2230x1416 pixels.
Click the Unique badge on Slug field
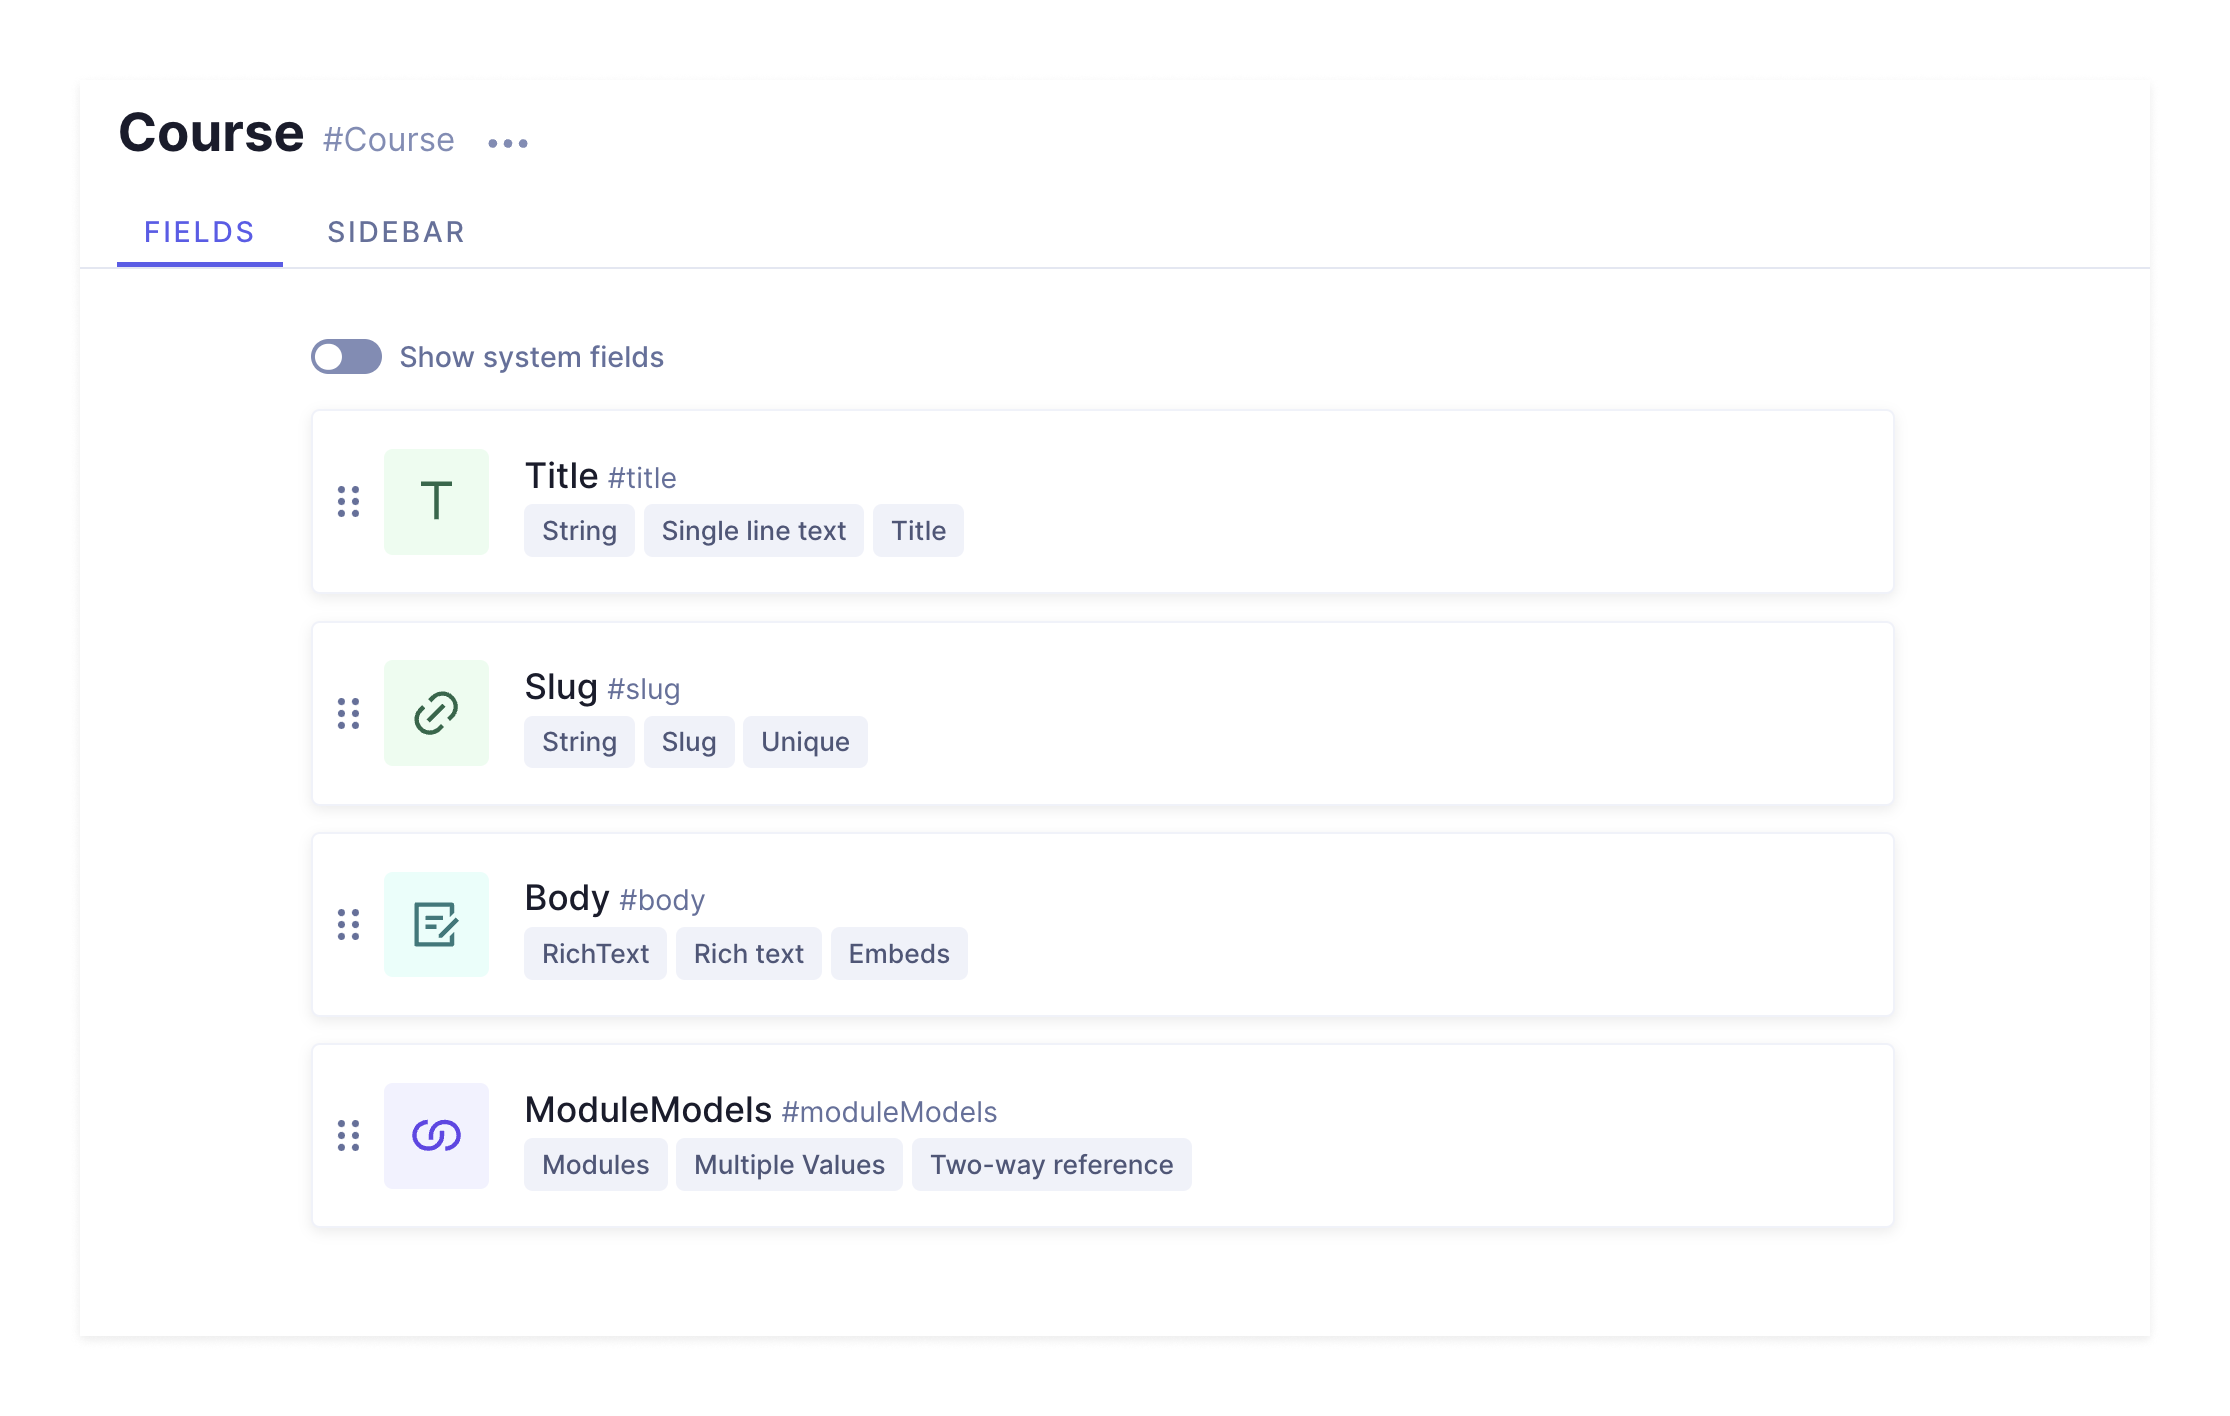click(806, 741)
